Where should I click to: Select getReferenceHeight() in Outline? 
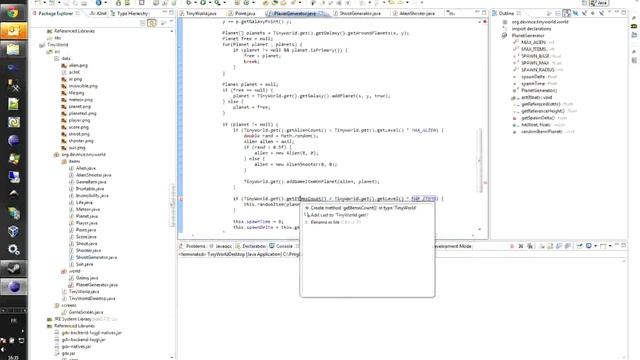pos(545,111)
